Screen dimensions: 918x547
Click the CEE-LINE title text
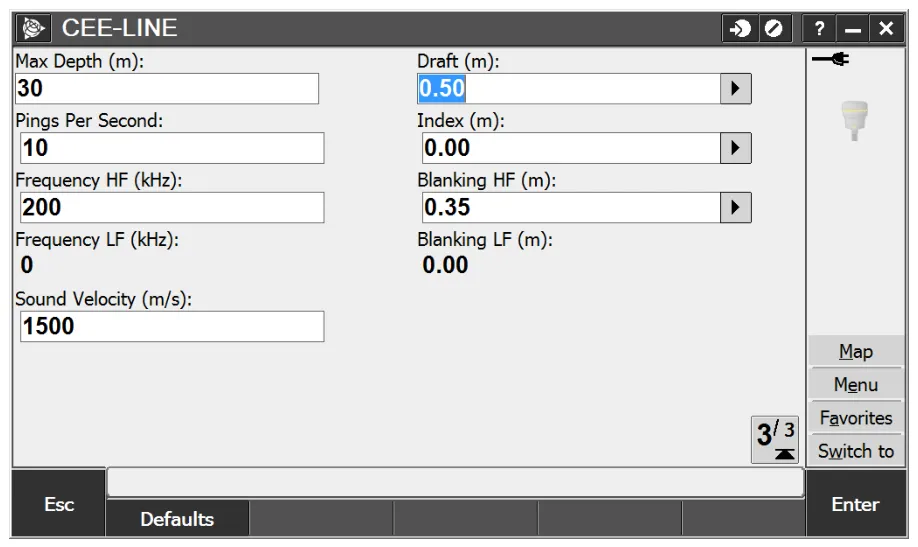pyautogui.click(x=119, y=28)
